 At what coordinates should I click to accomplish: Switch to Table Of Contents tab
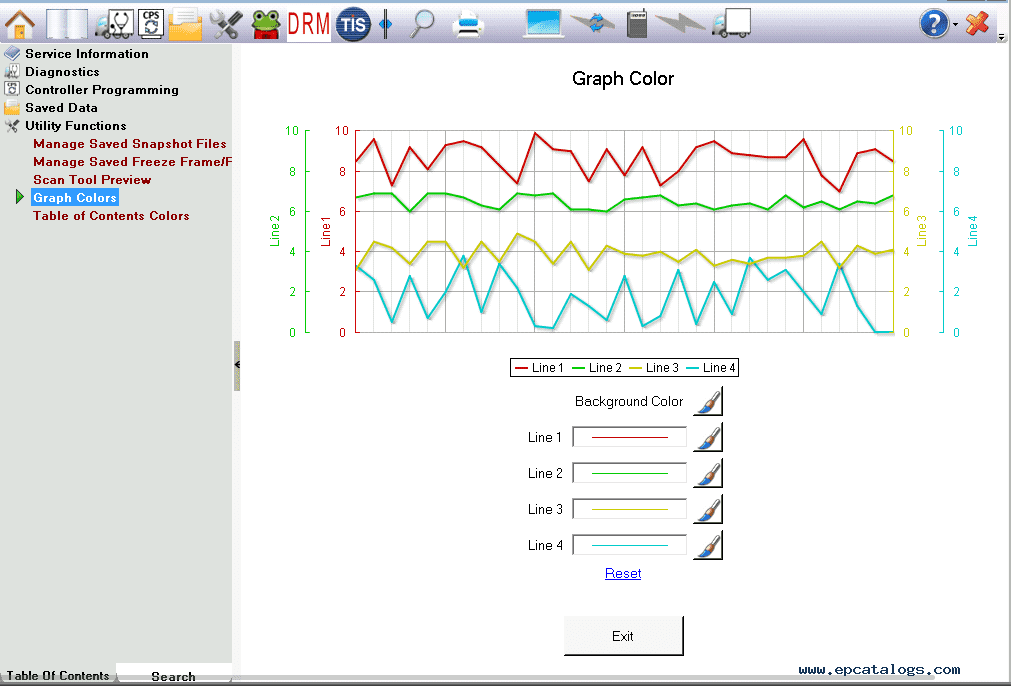57,675
